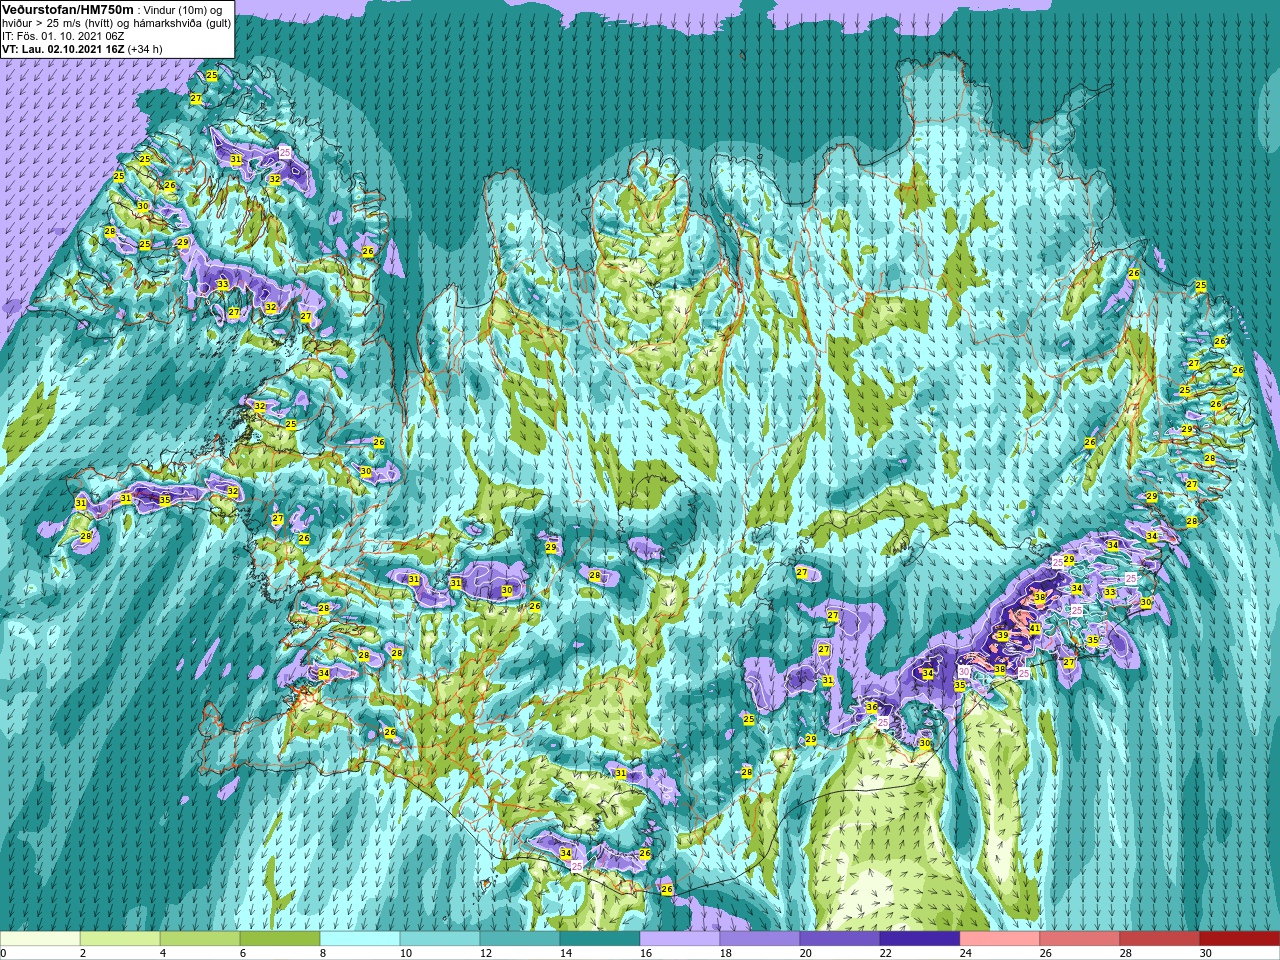Pick the 10–12 m/s turquoise legend swatch
This screenshot has height=960, width=1280.
click(x=440, y=939)
